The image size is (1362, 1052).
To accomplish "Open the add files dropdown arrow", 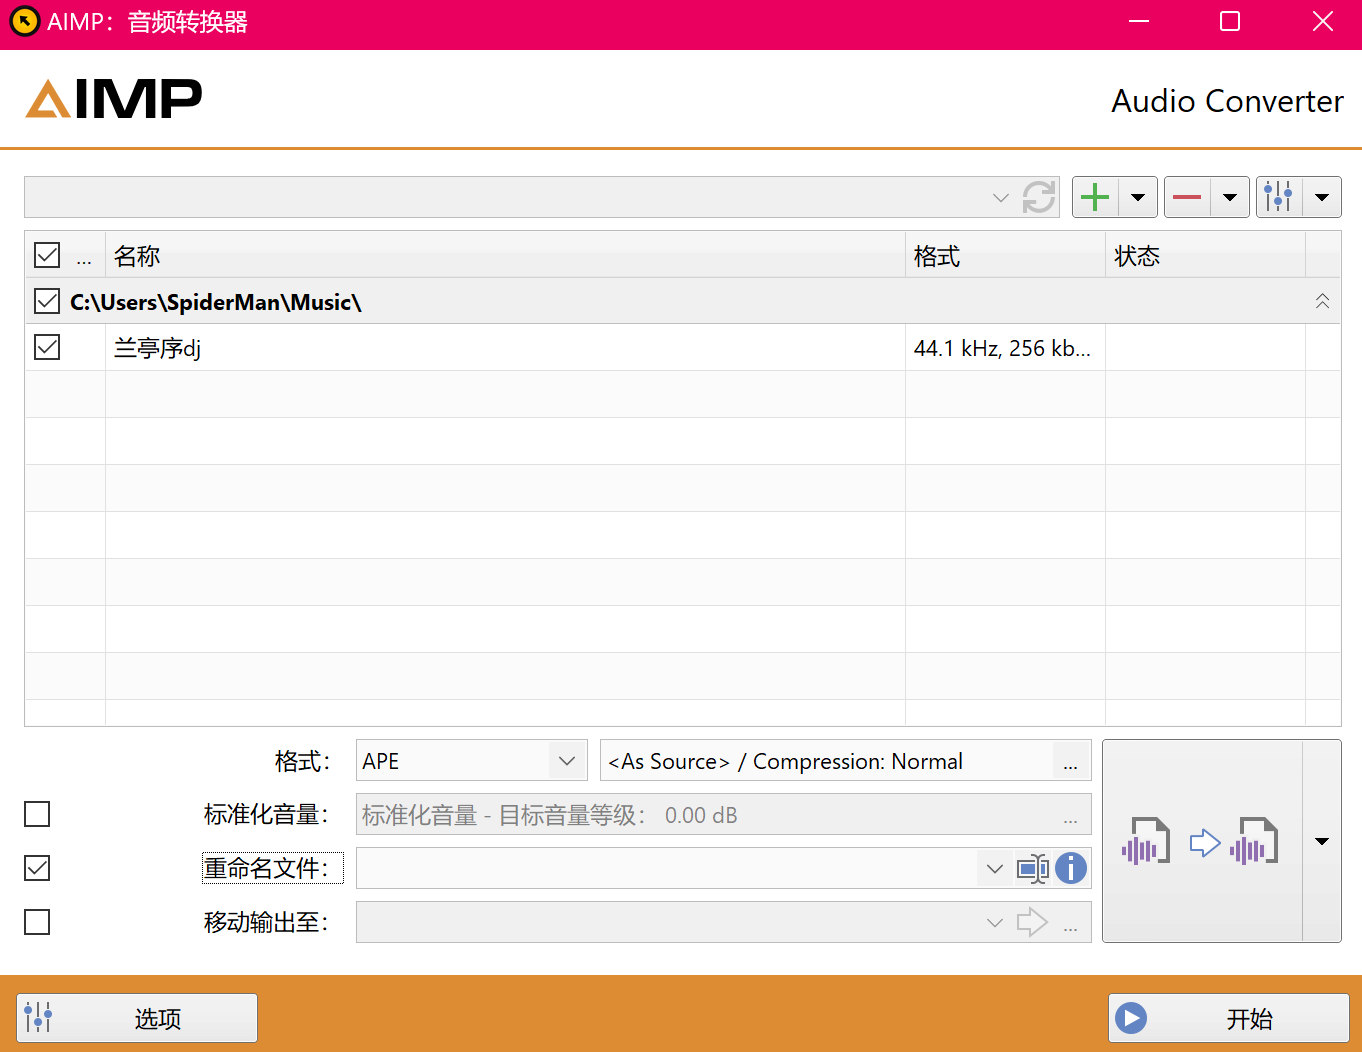I will 1138,197.
